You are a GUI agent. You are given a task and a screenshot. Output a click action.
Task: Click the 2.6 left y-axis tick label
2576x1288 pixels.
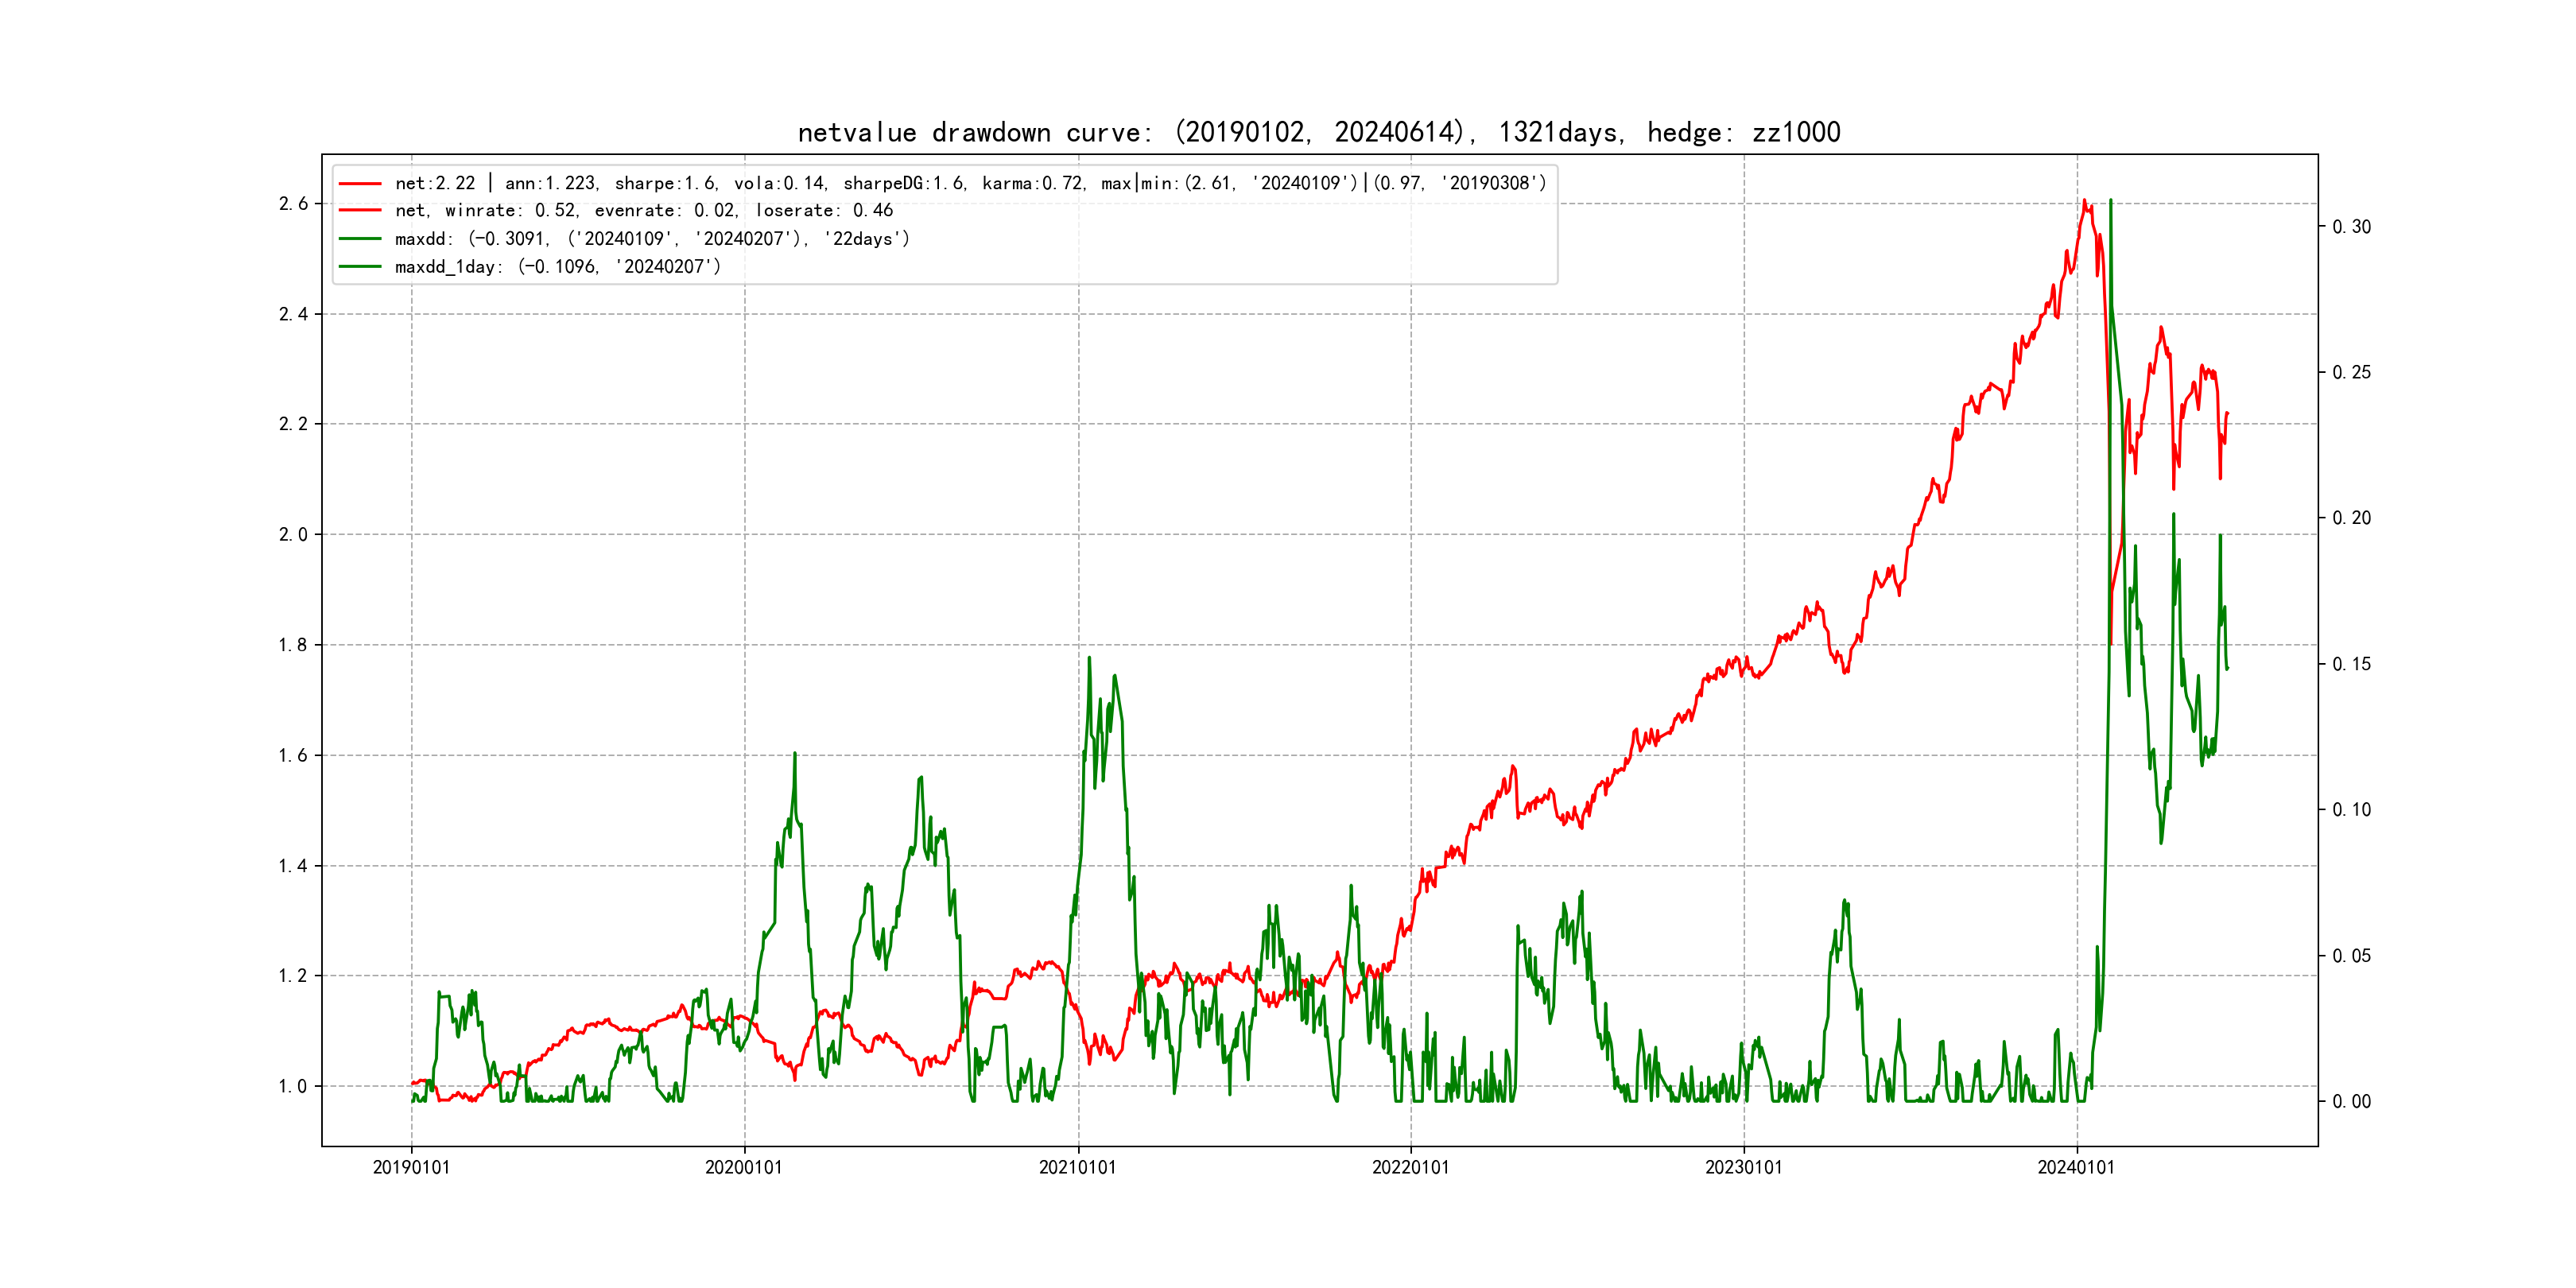coord(293,204)
